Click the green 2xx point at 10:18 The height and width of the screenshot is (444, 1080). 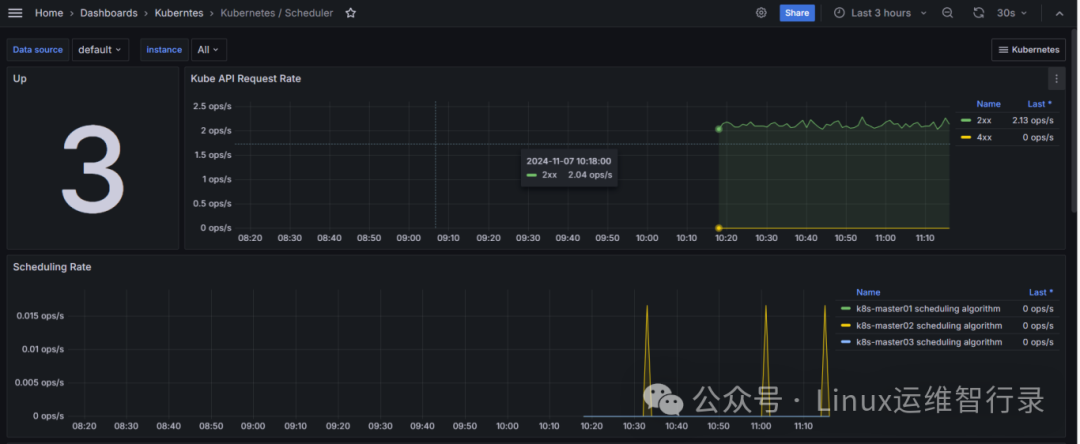click(x=718, y=129)
